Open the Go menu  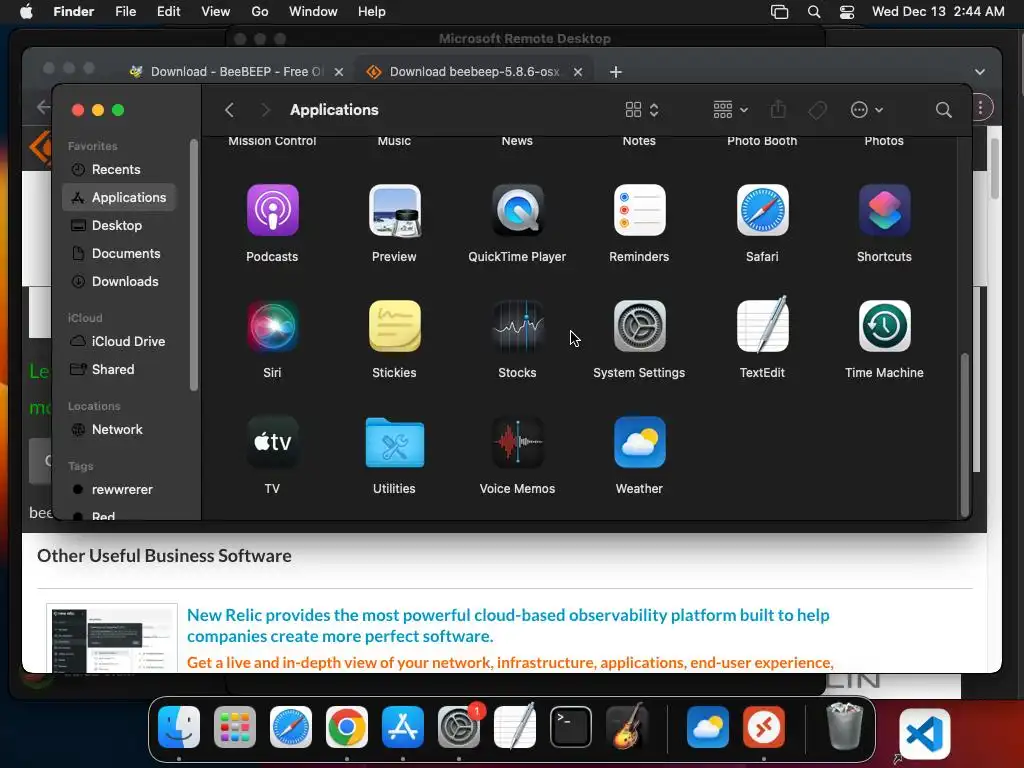259,12
